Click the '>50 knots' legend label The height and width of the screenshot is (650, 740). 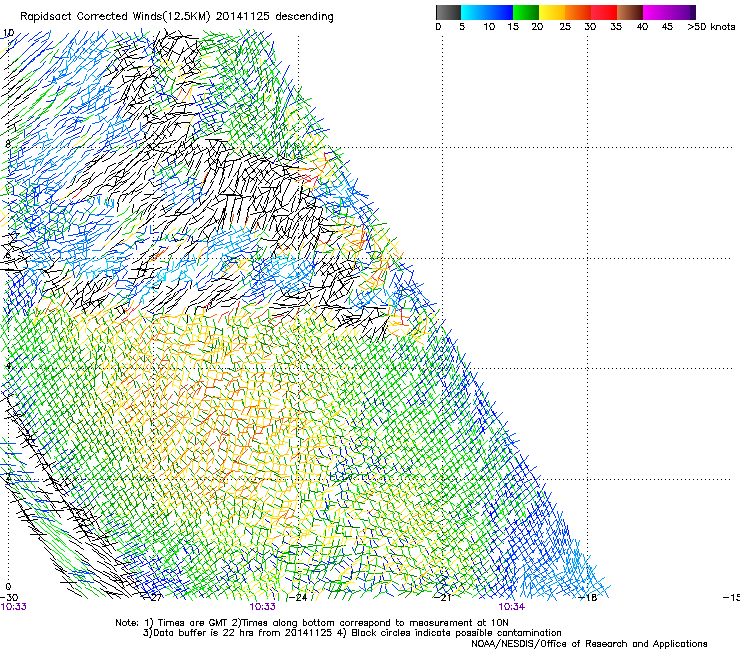[x=711, y=27]
